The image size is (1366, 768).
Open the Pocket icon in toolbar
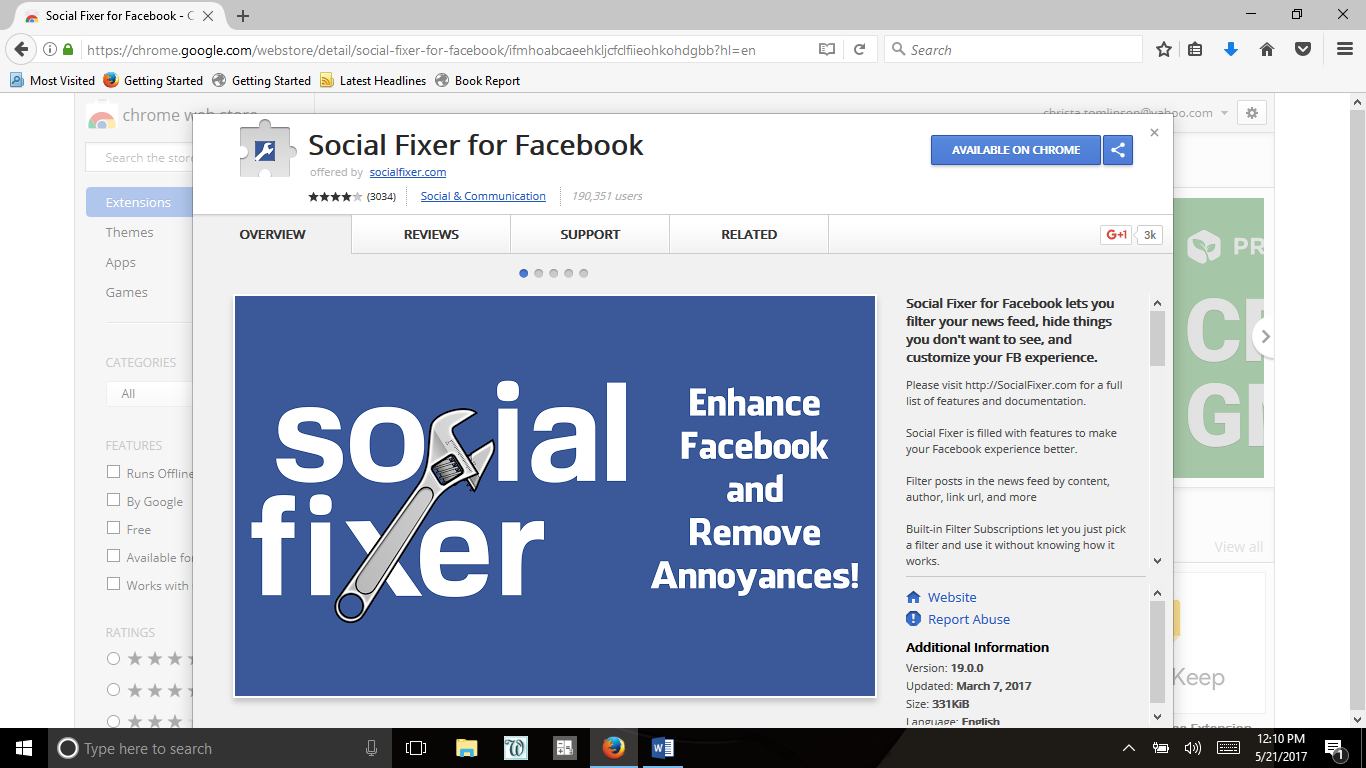pos(1302,49)
